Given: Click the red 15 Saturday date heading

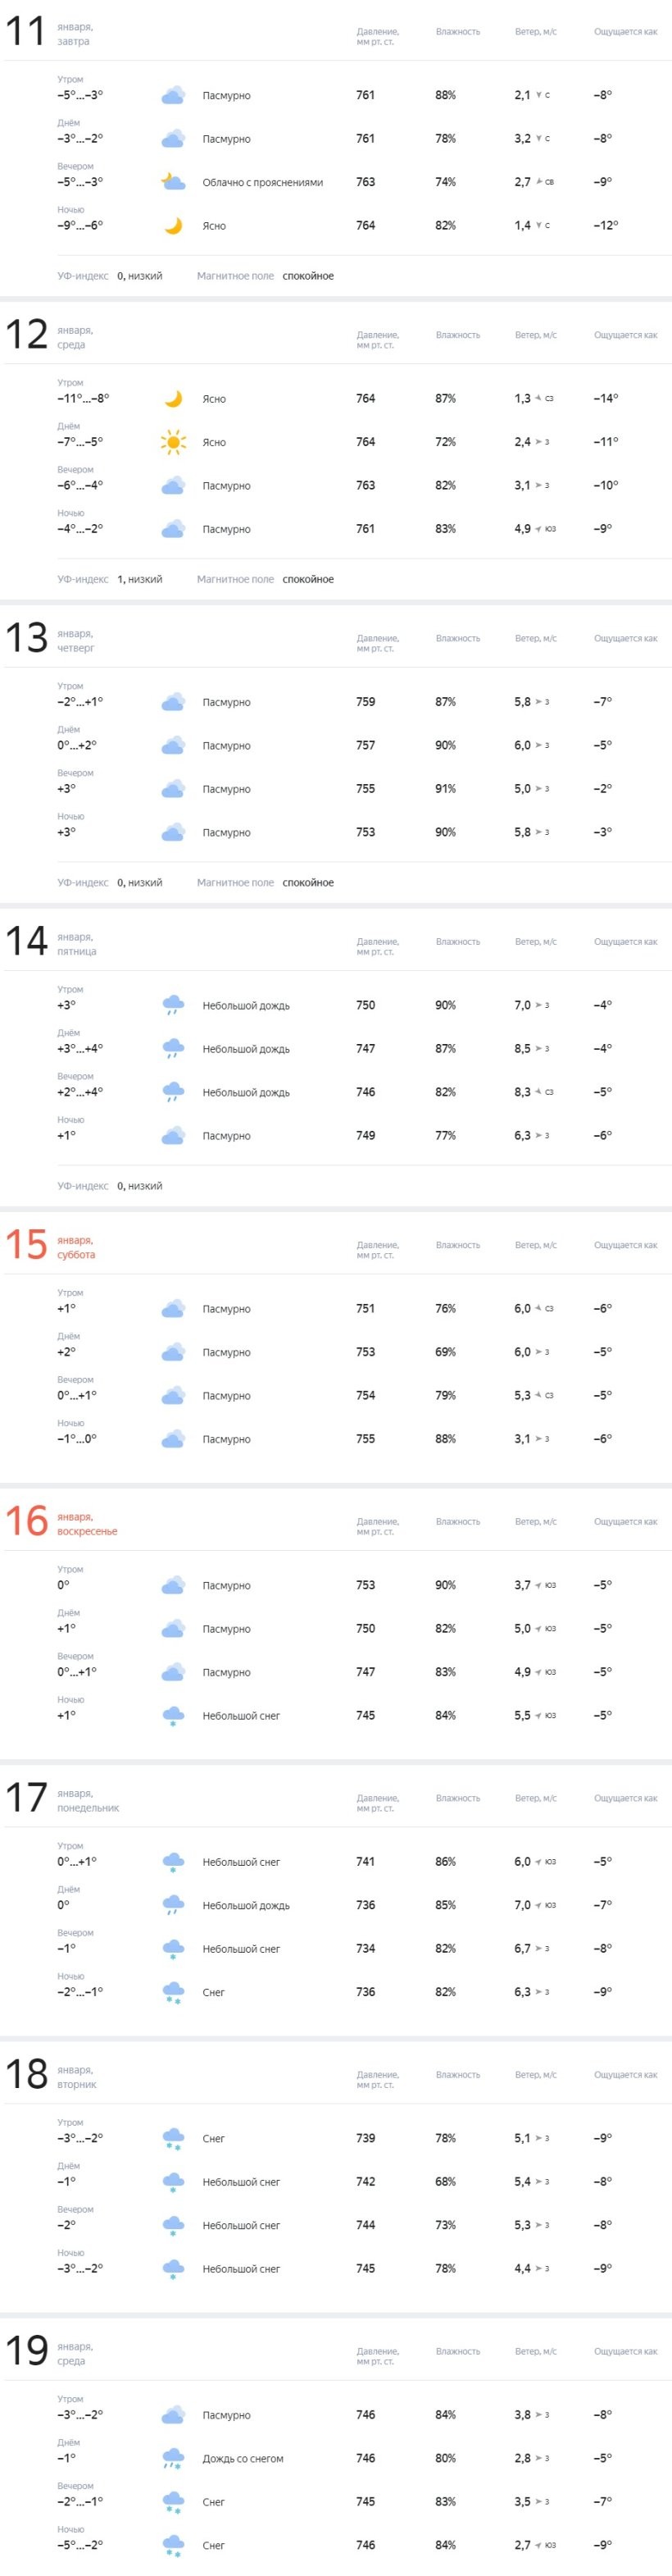Looking at the screenshot, I should tap(27, 1246).
